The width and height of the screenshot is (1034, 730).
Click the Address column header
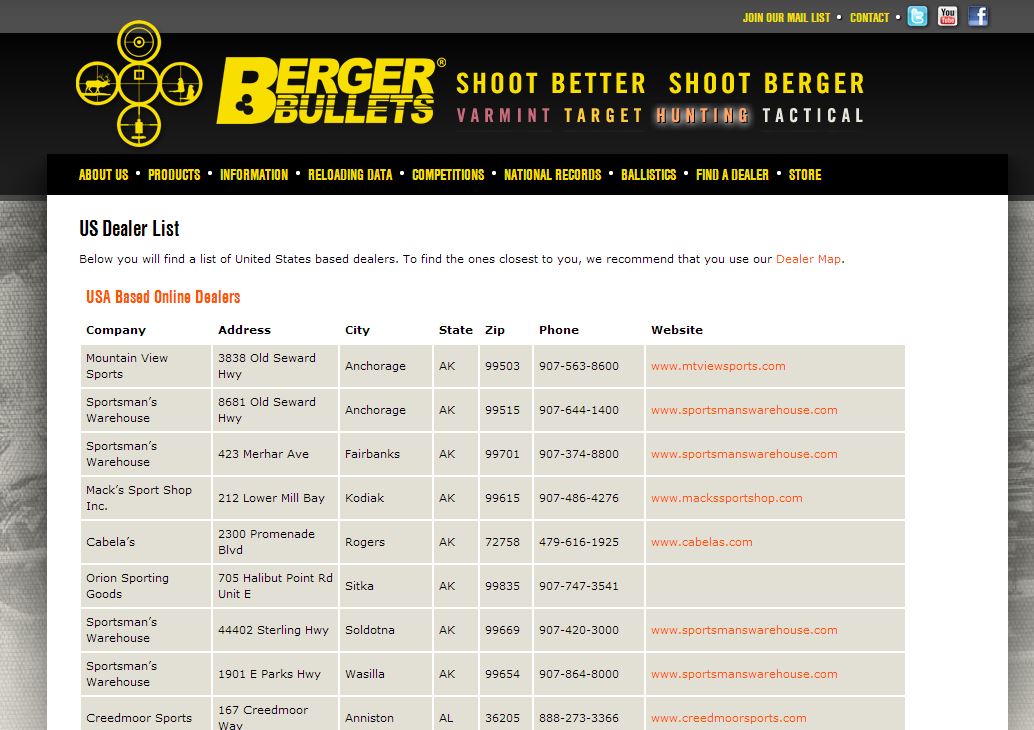click(x=245, y=330)
